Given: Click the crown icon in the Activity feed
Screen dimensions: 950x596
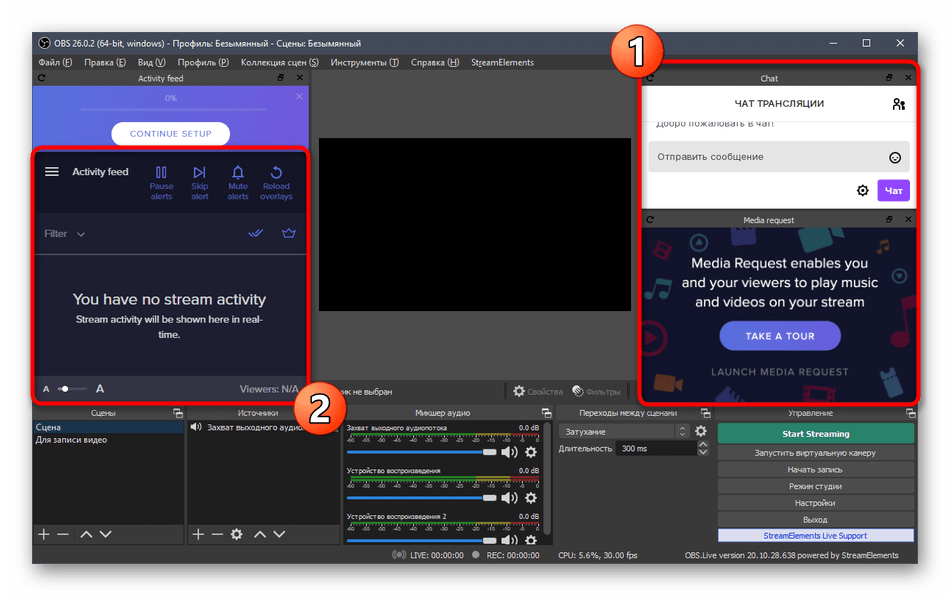Looking at the screenshot, I should click(x=289, y=234).
